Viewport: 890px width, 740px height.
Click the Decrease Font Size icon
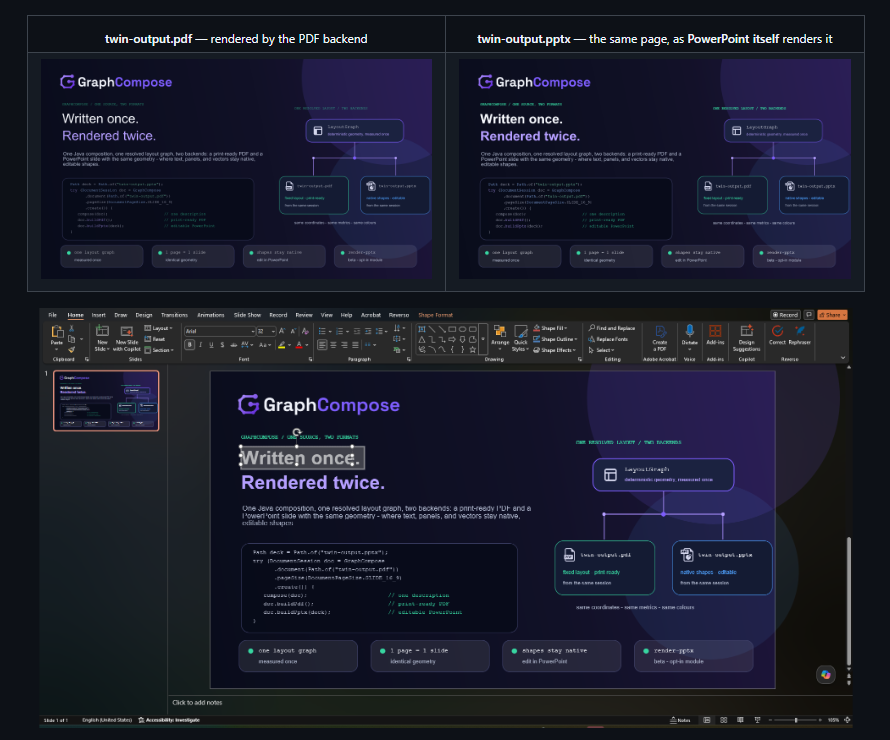pyautogui.click(x=293, y=331)
